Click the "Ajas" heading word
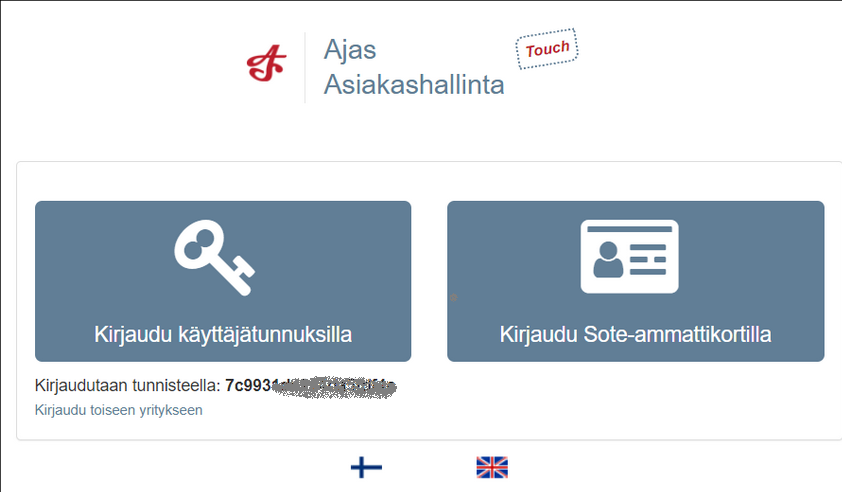 click(x=350, y=50)
